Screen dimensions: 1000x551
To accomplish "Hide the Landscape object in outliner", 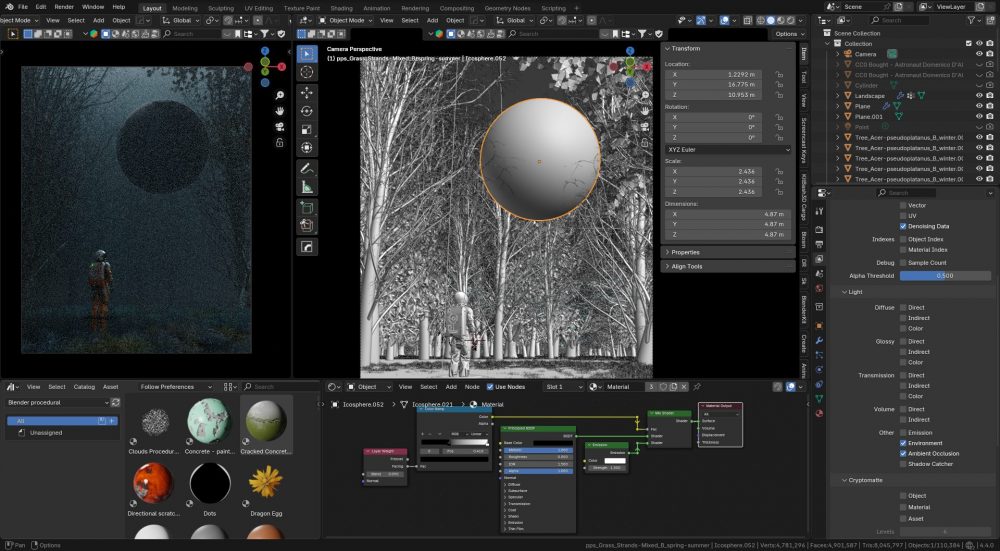I will 979,95.
